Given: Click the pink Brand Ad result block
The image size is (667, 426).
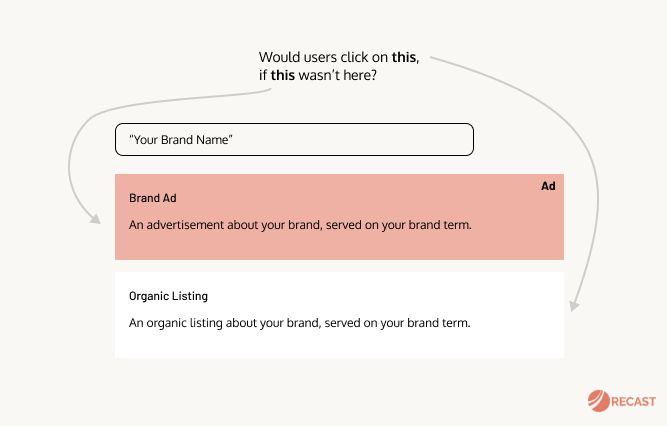Looking at the screenshot, I should tap(339, 217).
